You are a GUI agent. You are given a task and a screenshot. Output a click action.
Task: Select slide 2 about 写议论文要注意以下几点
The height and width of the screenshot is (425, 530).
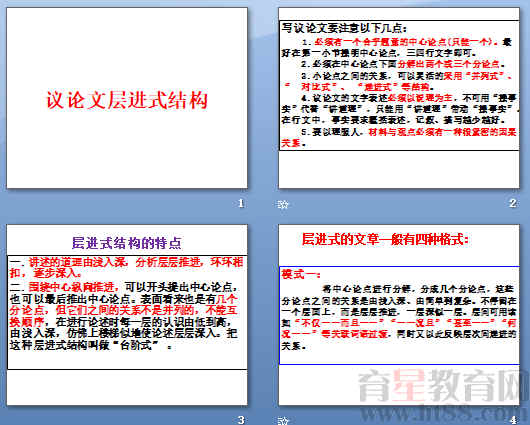click(399, 98)
